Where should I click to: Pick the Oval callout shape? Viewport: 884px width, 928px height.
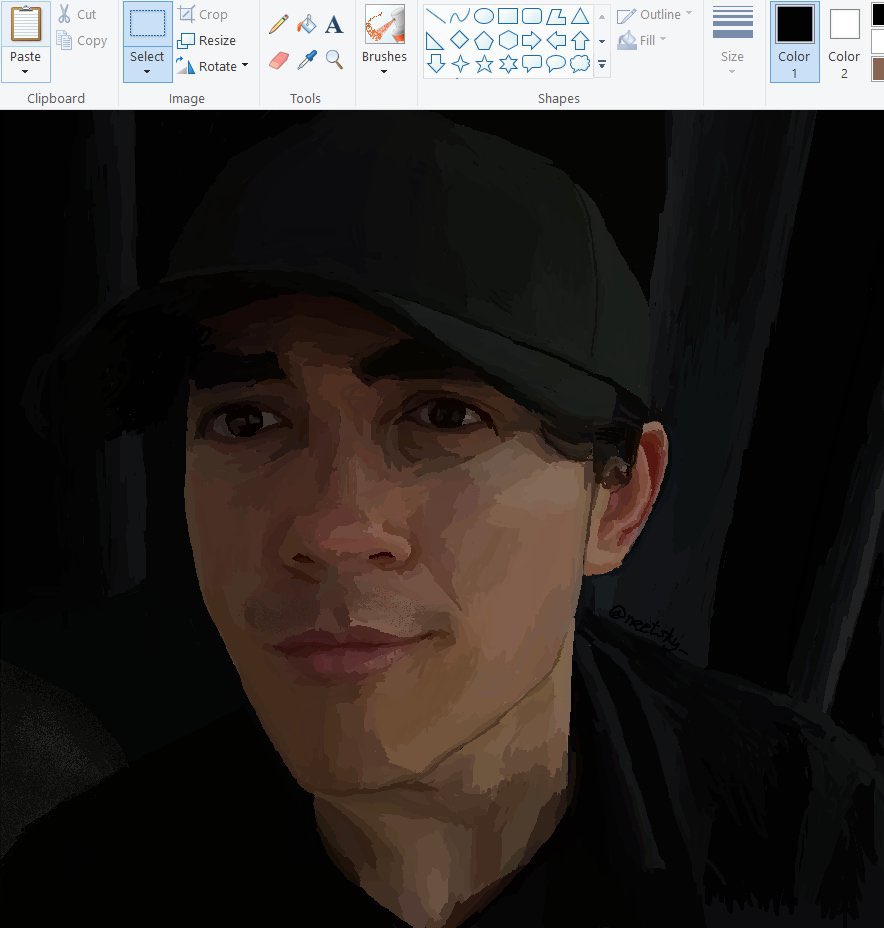556,63
